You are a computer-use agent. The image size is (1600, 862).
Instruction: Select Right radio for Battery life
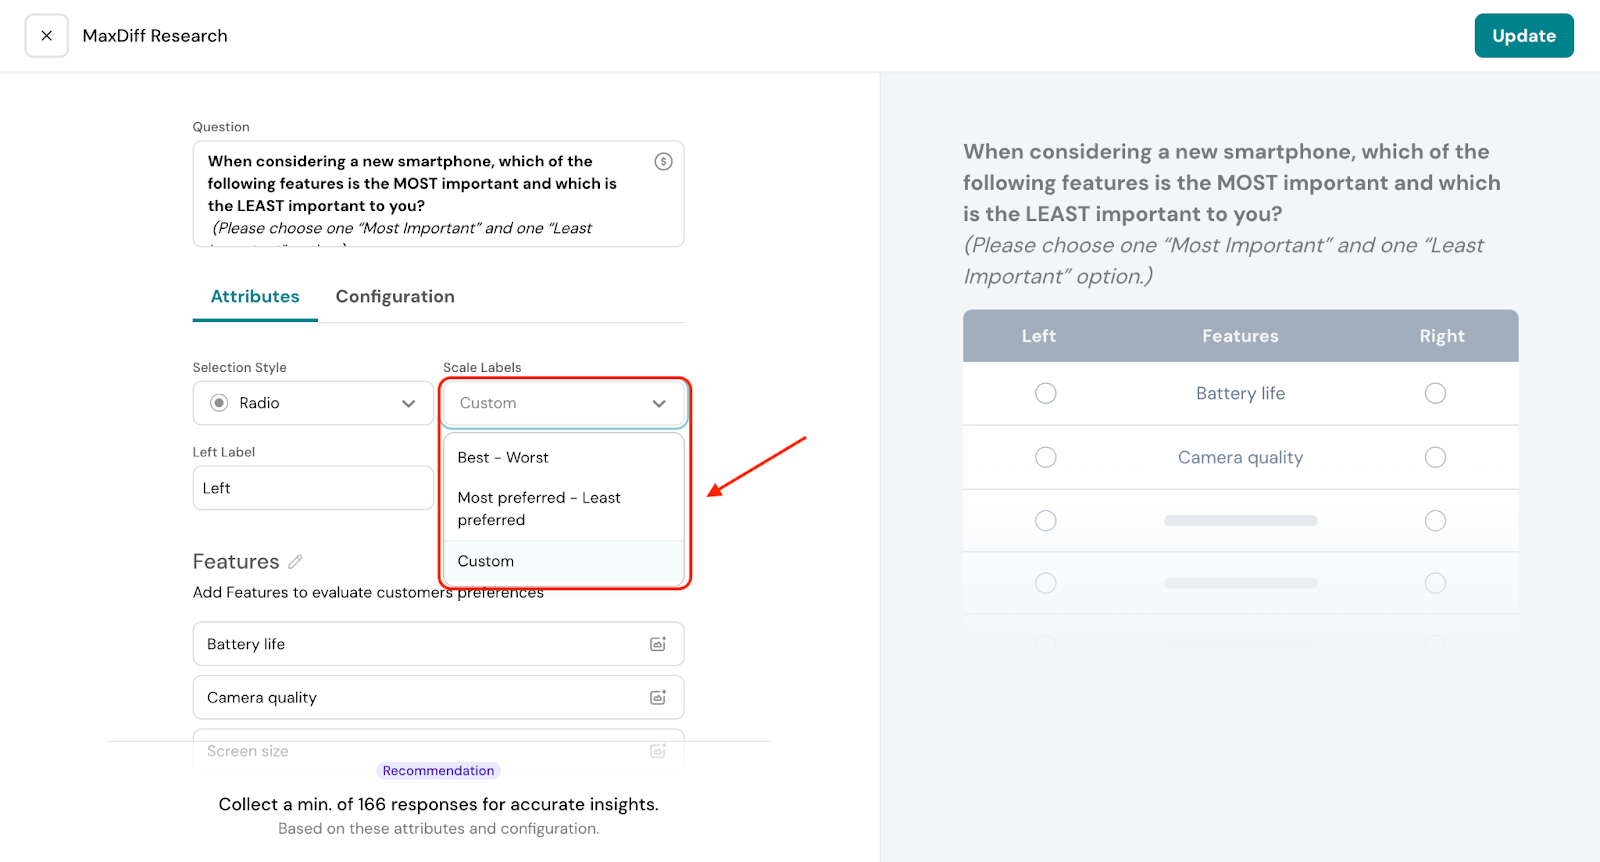point(1435,393)
